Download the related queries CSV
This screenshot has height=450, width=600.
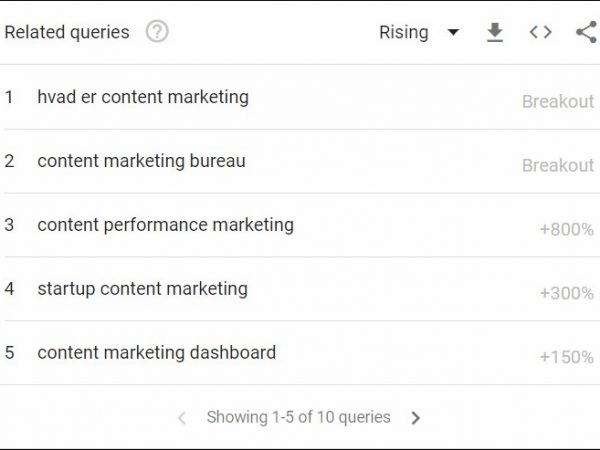point(494,32)
